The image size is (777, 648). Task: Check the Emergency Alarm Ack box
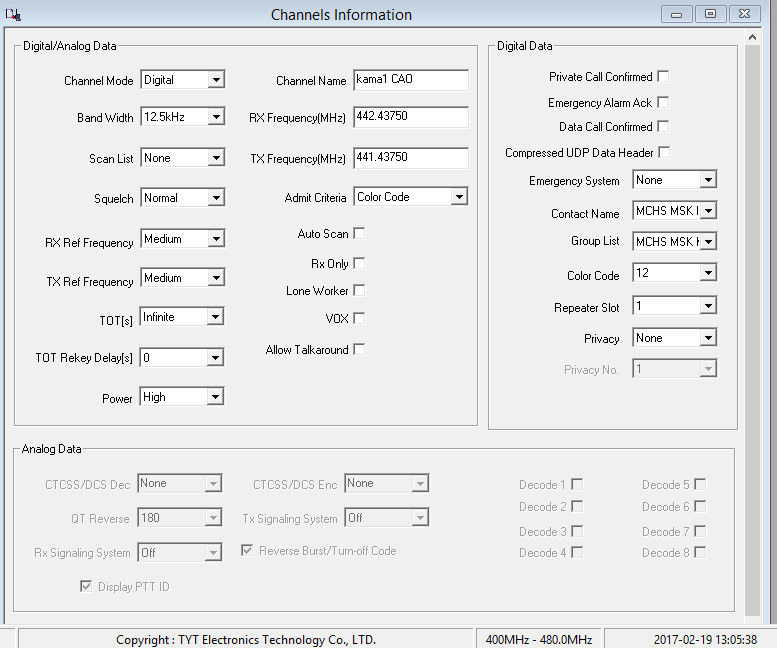pyautogui.click(x=663, y=102)
